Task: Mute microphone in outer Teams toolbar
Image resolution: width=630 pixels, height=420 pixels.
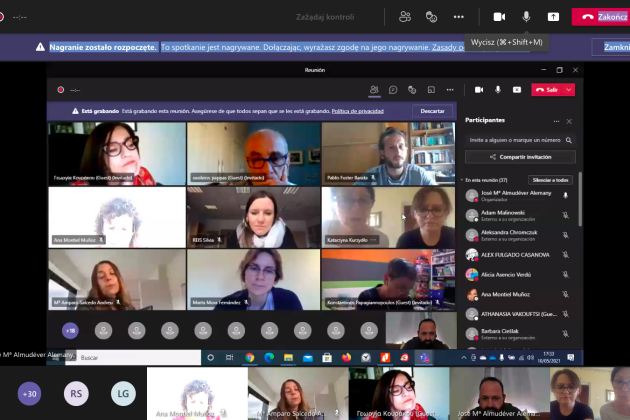Action: click(526, 16)
